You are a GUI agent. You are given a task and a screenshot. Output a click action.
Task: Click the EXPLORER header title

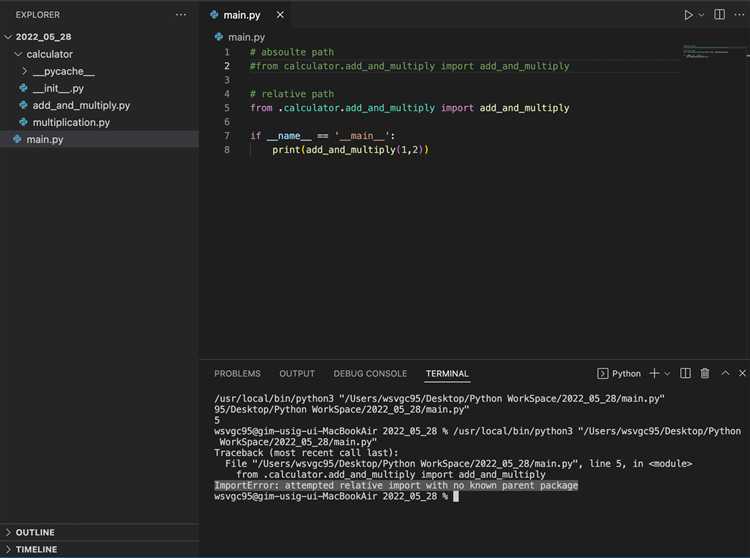click(38, 15)
